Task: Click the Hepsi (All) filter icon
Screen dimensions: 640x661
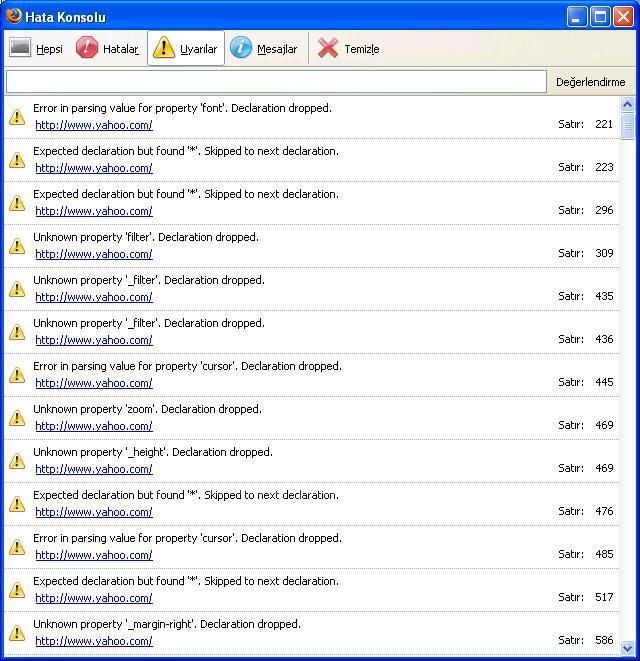Action: [20, 48]
